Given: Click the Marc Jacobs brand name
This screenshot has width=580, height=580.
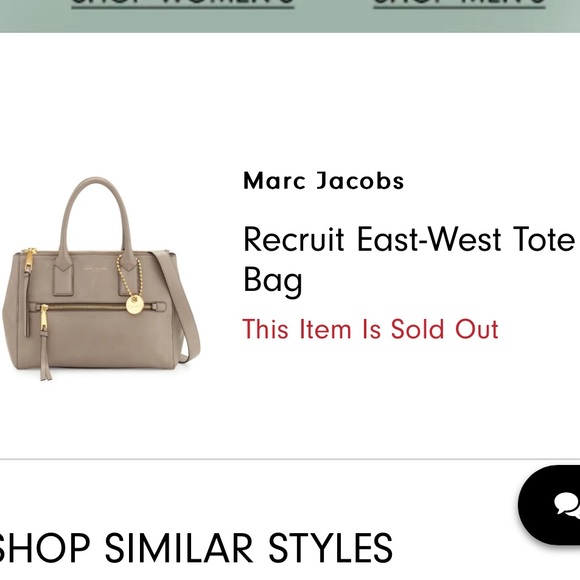Looking at the screenshot, I should 324,181.
